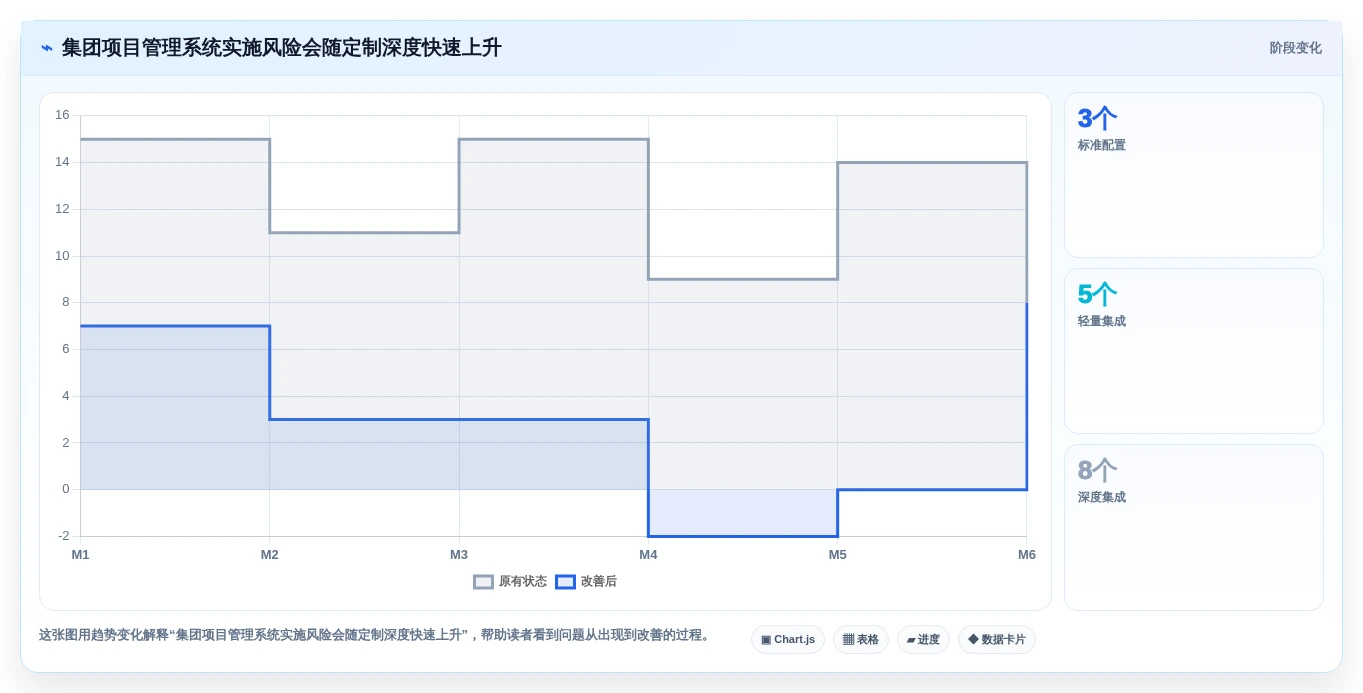Click the M5 x-axis label

point(837,555)
